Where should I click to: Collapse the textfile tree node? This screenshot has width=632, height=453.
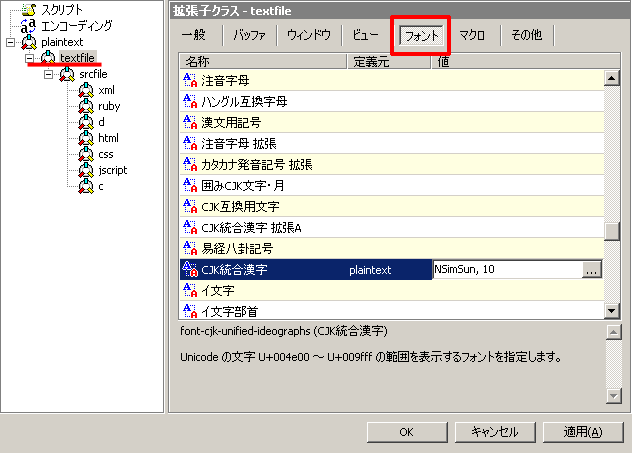click(x=29, y=58)
